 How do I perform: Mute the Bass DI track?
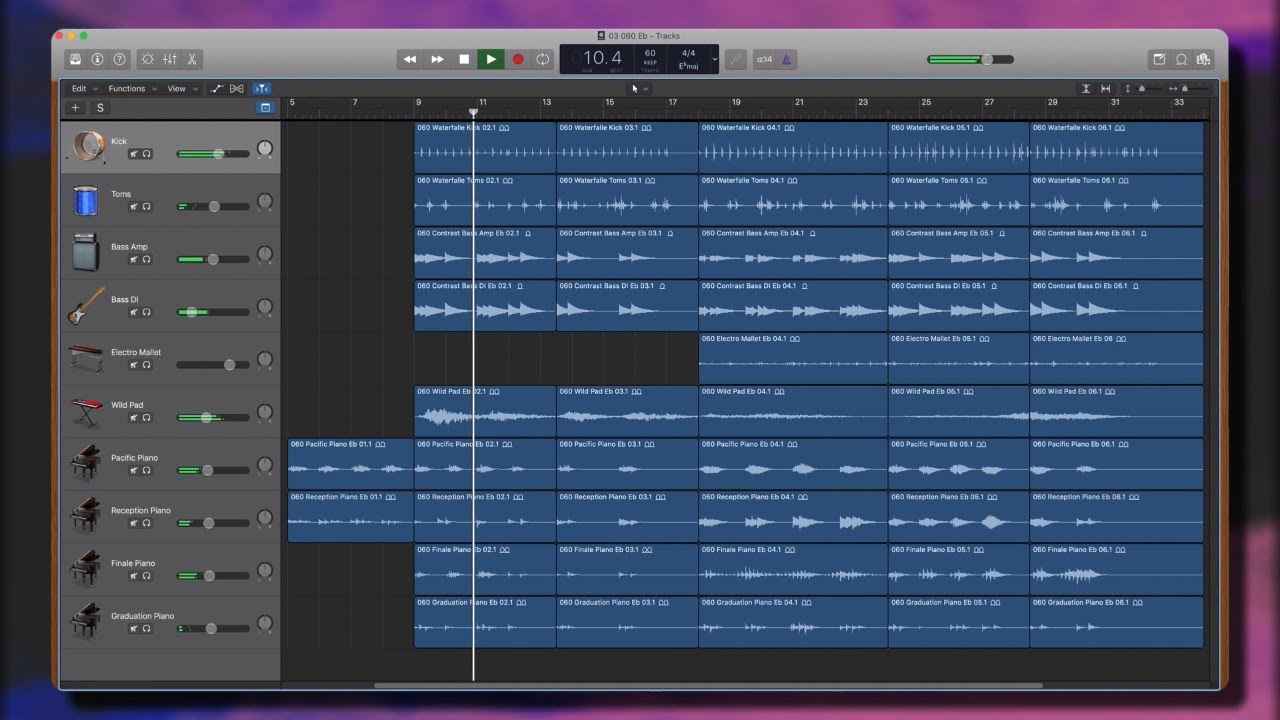(133, 312)
